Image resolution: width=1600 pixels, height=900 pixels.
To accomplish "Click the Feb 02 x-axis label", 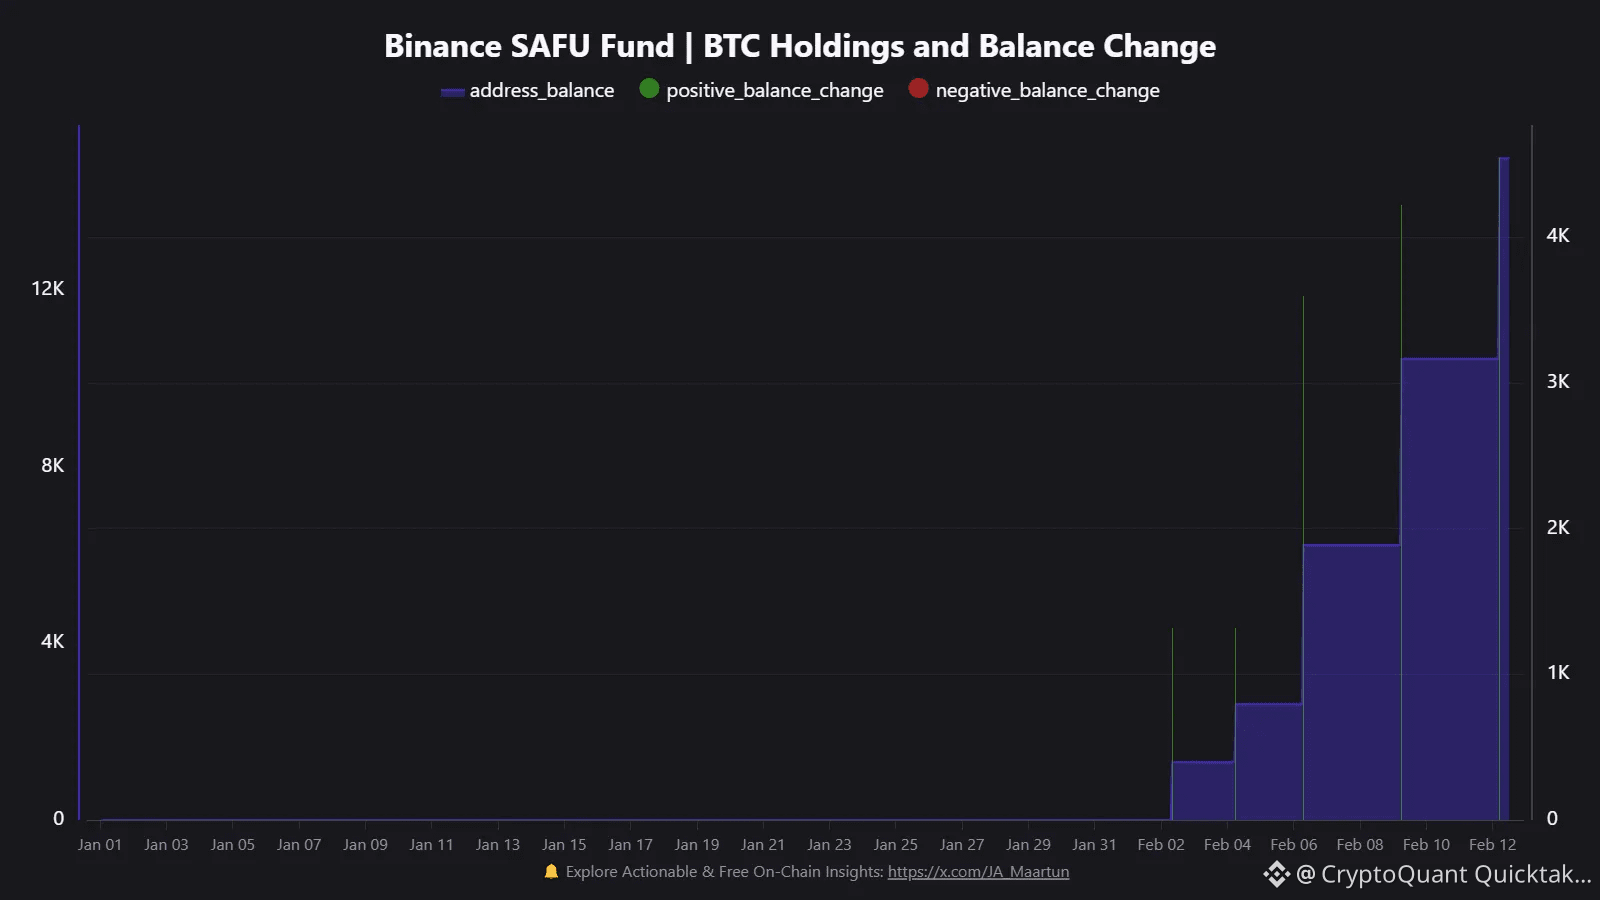I will coord(1161,845).
